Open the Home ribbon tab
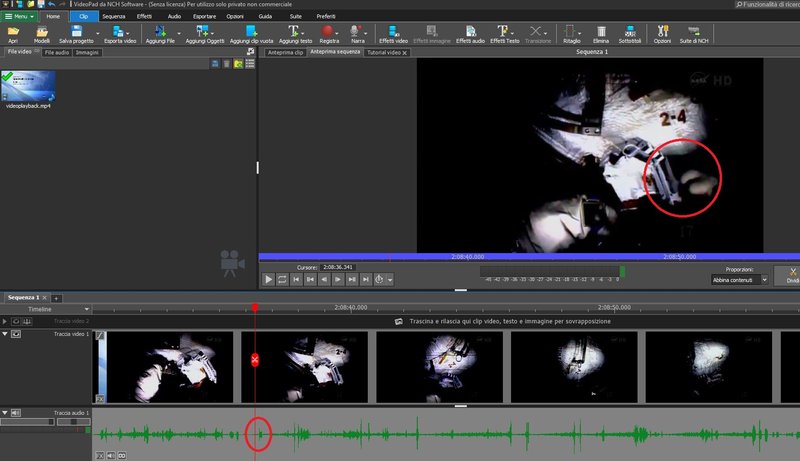 [x=53, y=16]
